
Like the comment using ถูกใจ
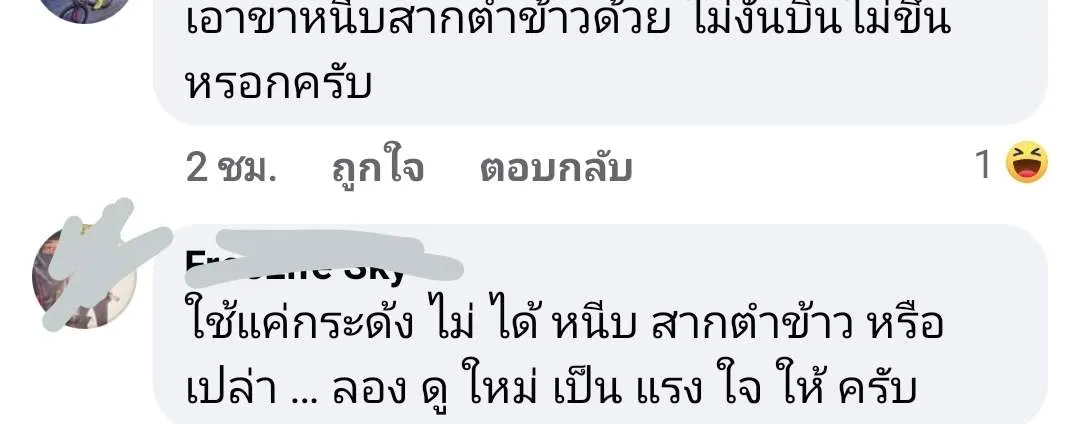[x=378, y=167]
